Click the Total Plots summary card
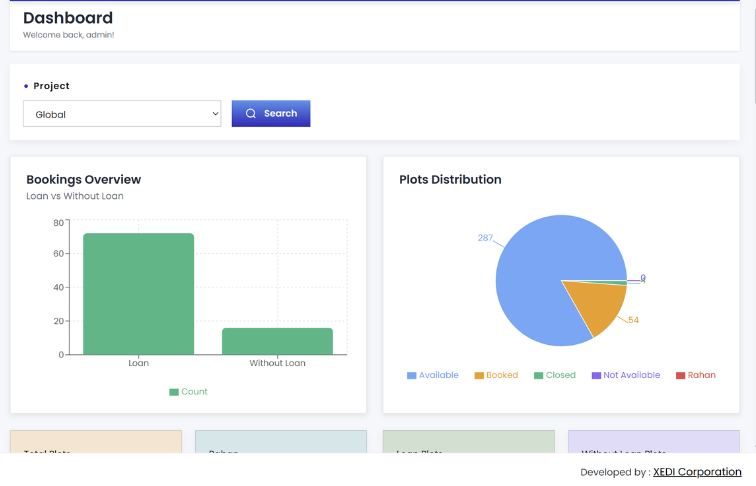 (x=96, y=442)
